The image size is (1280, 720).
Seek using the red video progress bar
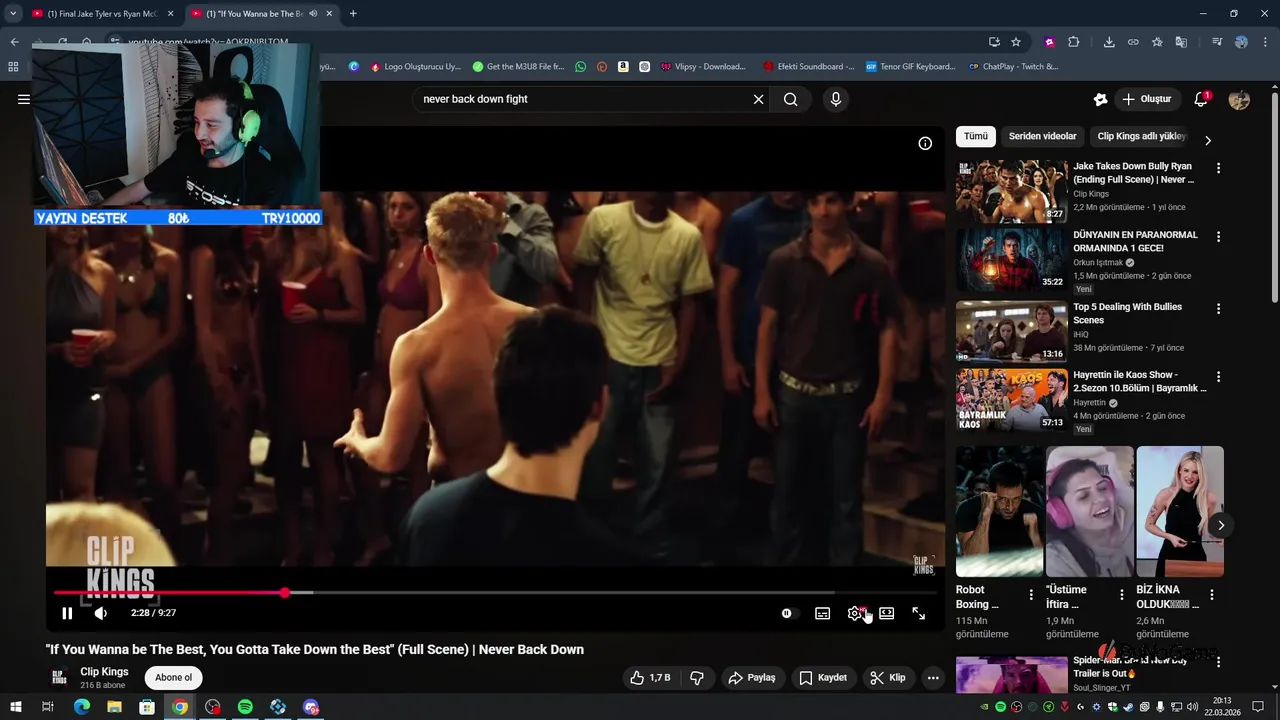tap(495, 593)
